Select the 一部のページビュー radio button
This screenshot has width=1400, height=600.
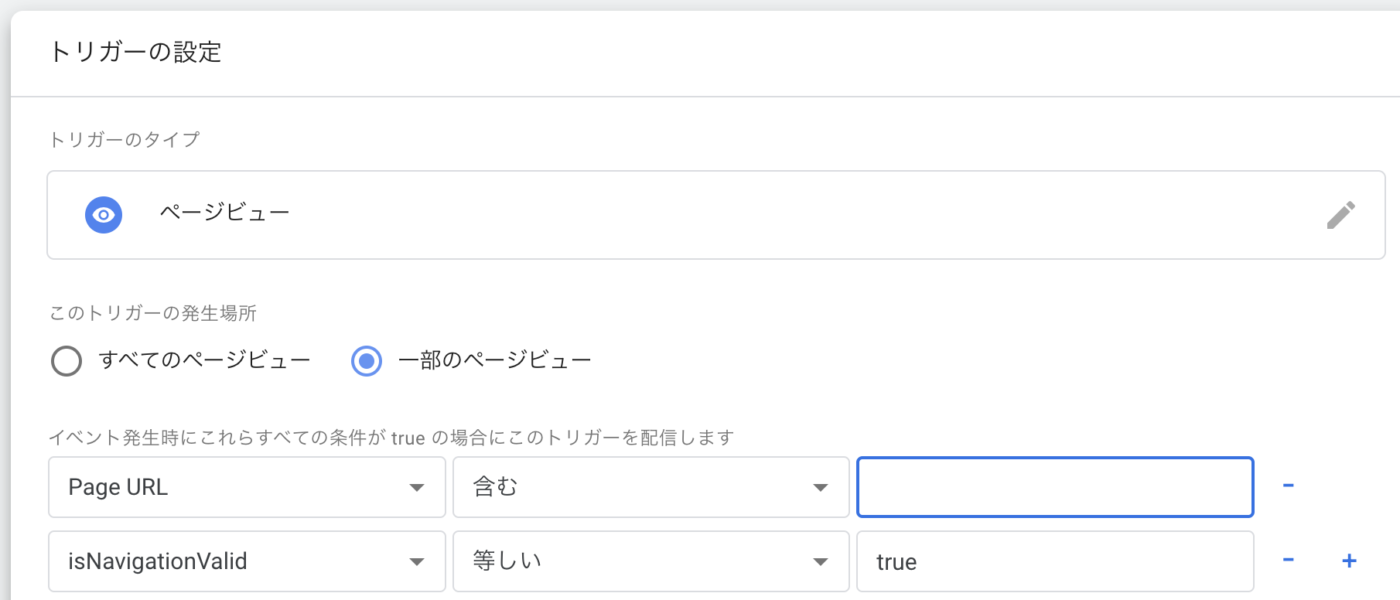(x=367, y=361)
